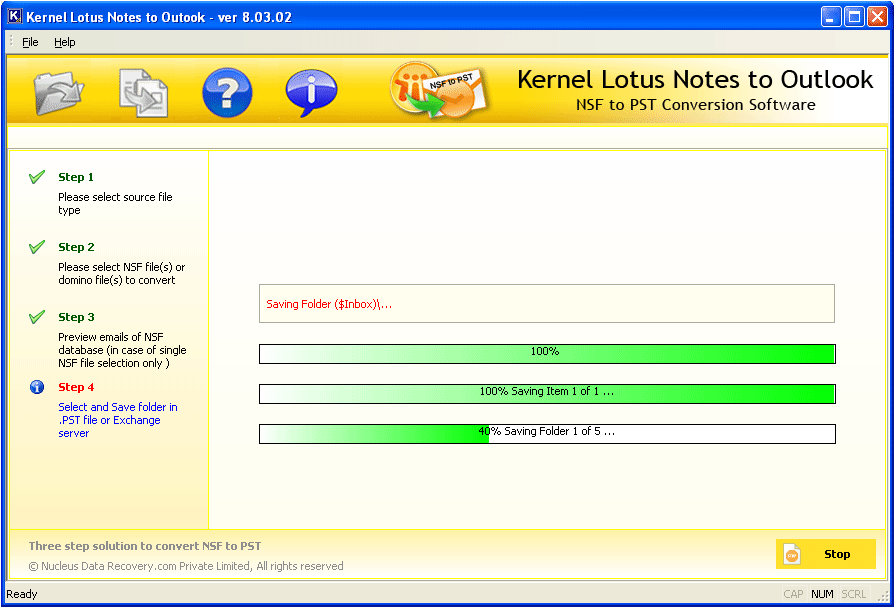Viewport: 896px width, 608px height.
Task: Click the 'NSF to PST Conversion Software' subtitle
Action: 695,105
